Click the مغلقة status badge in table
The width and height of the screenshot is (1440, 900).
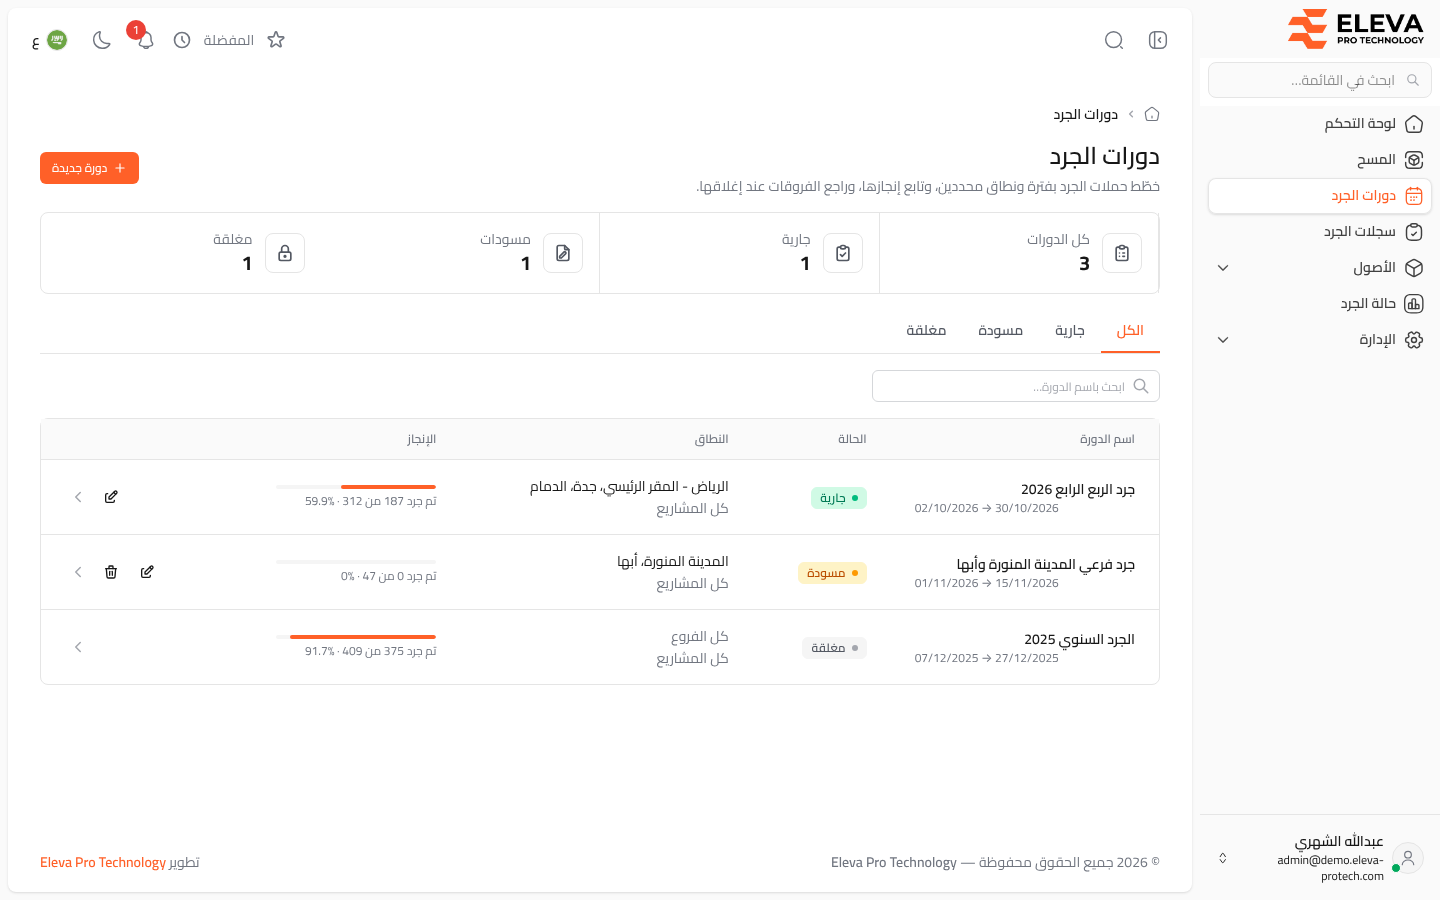[834, 648]
